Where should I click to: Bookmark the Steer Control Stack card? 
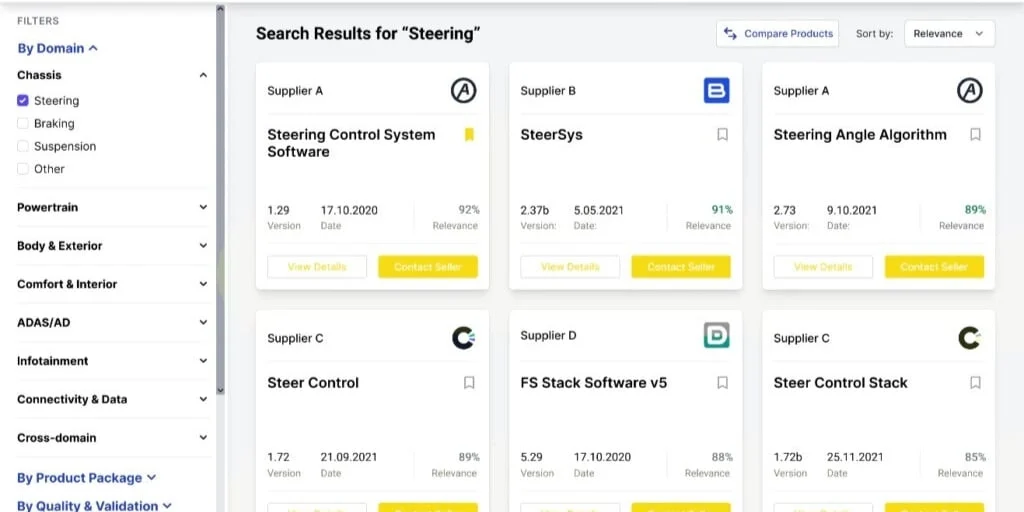[x=975, y=383]
